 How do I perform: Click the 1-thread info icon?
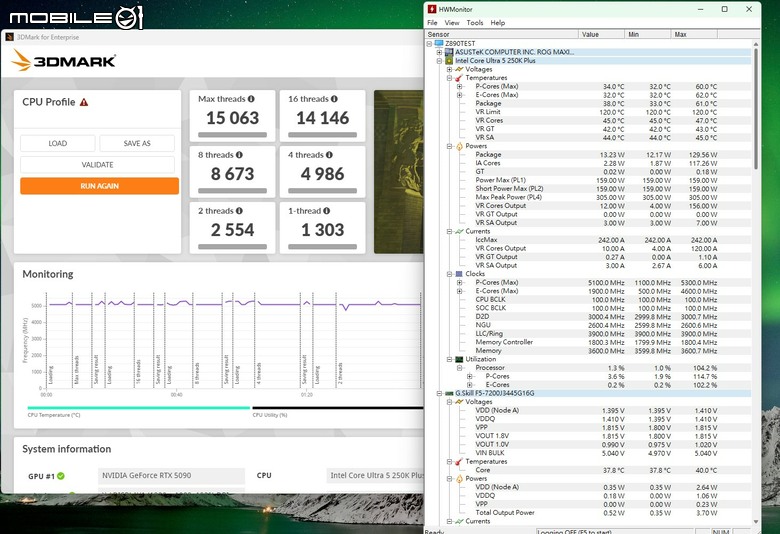pos(326,211)
